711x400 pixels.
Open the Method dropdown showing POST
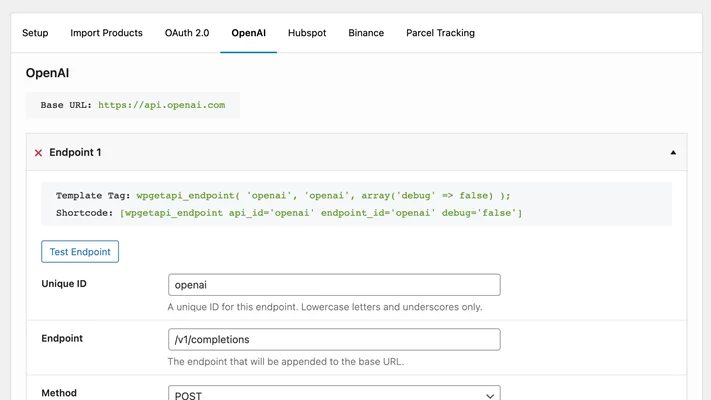coord(334,394)
